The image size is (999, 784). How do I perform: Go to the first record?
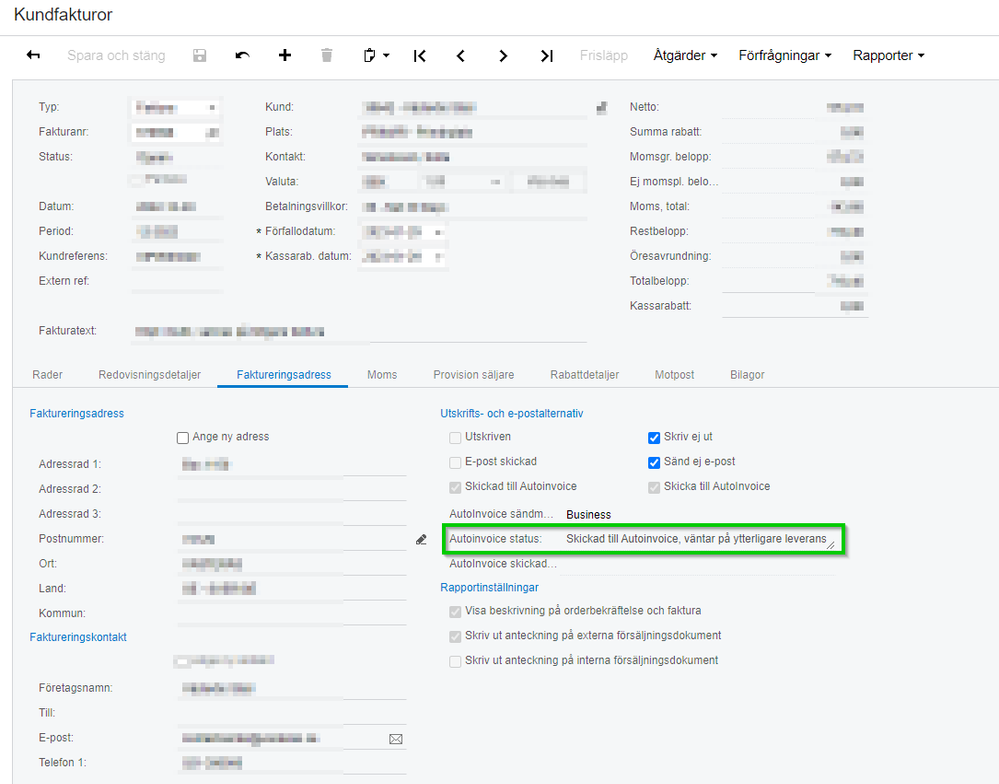coord(419,56)
